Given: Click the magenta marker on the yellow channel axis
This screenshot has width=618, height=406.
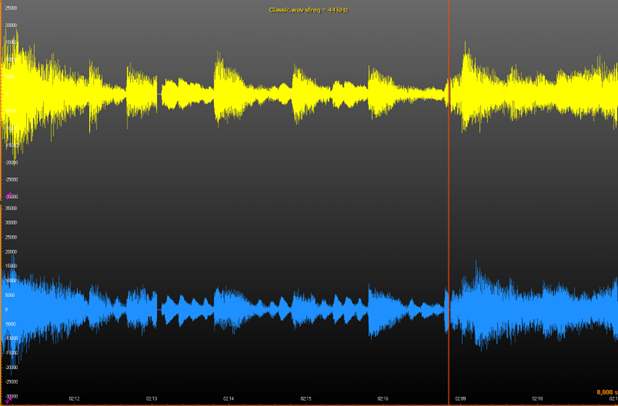Looking at the screenshot, I should [x=9, y=196].
